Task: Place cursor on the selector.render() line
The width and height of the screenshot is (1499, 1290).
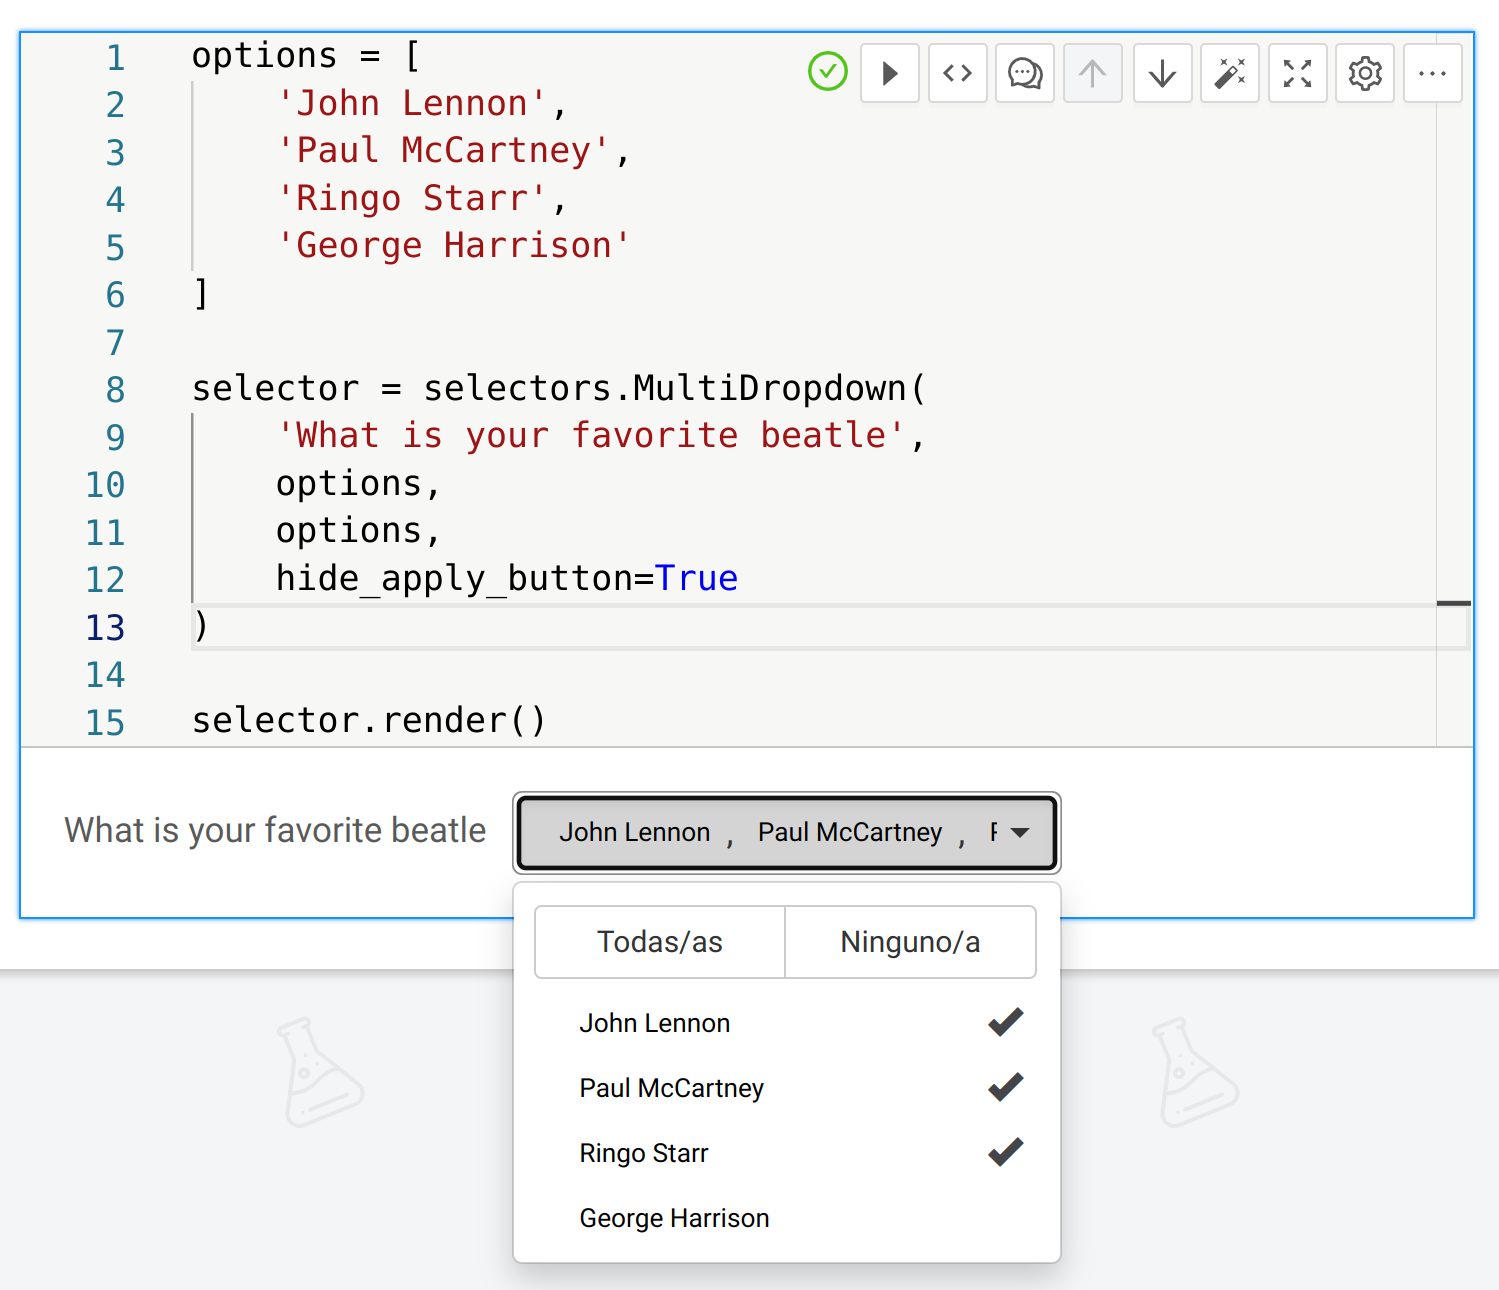Action: [x=369, y=721]
